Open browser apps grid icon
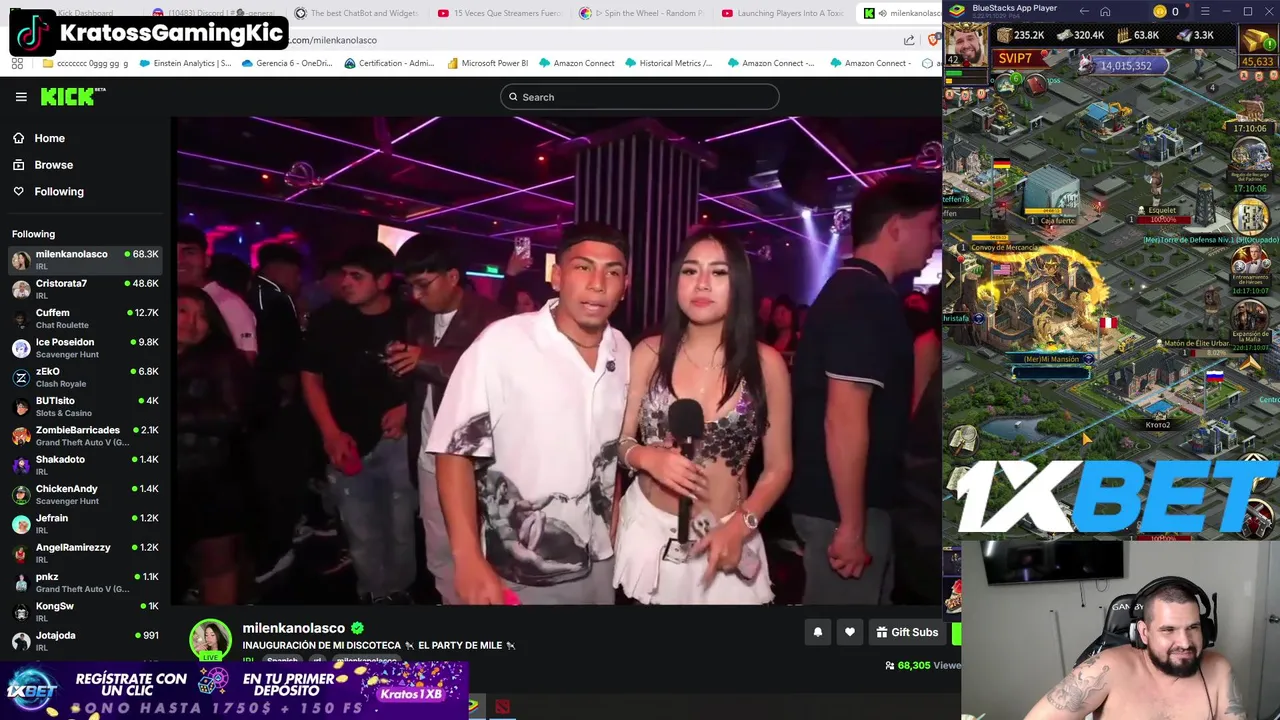 (x=17, y=63)
